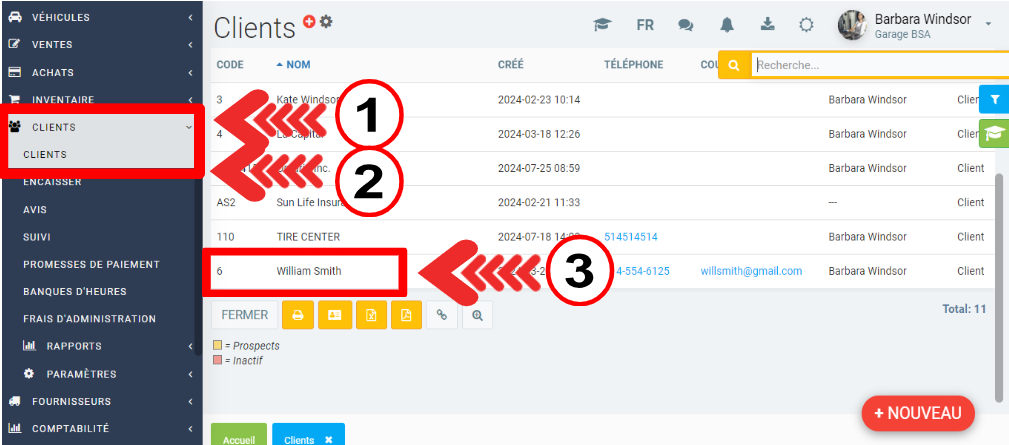Open notifications bell in header
This screenshot has width=1009, height=445.
[728, 25]
